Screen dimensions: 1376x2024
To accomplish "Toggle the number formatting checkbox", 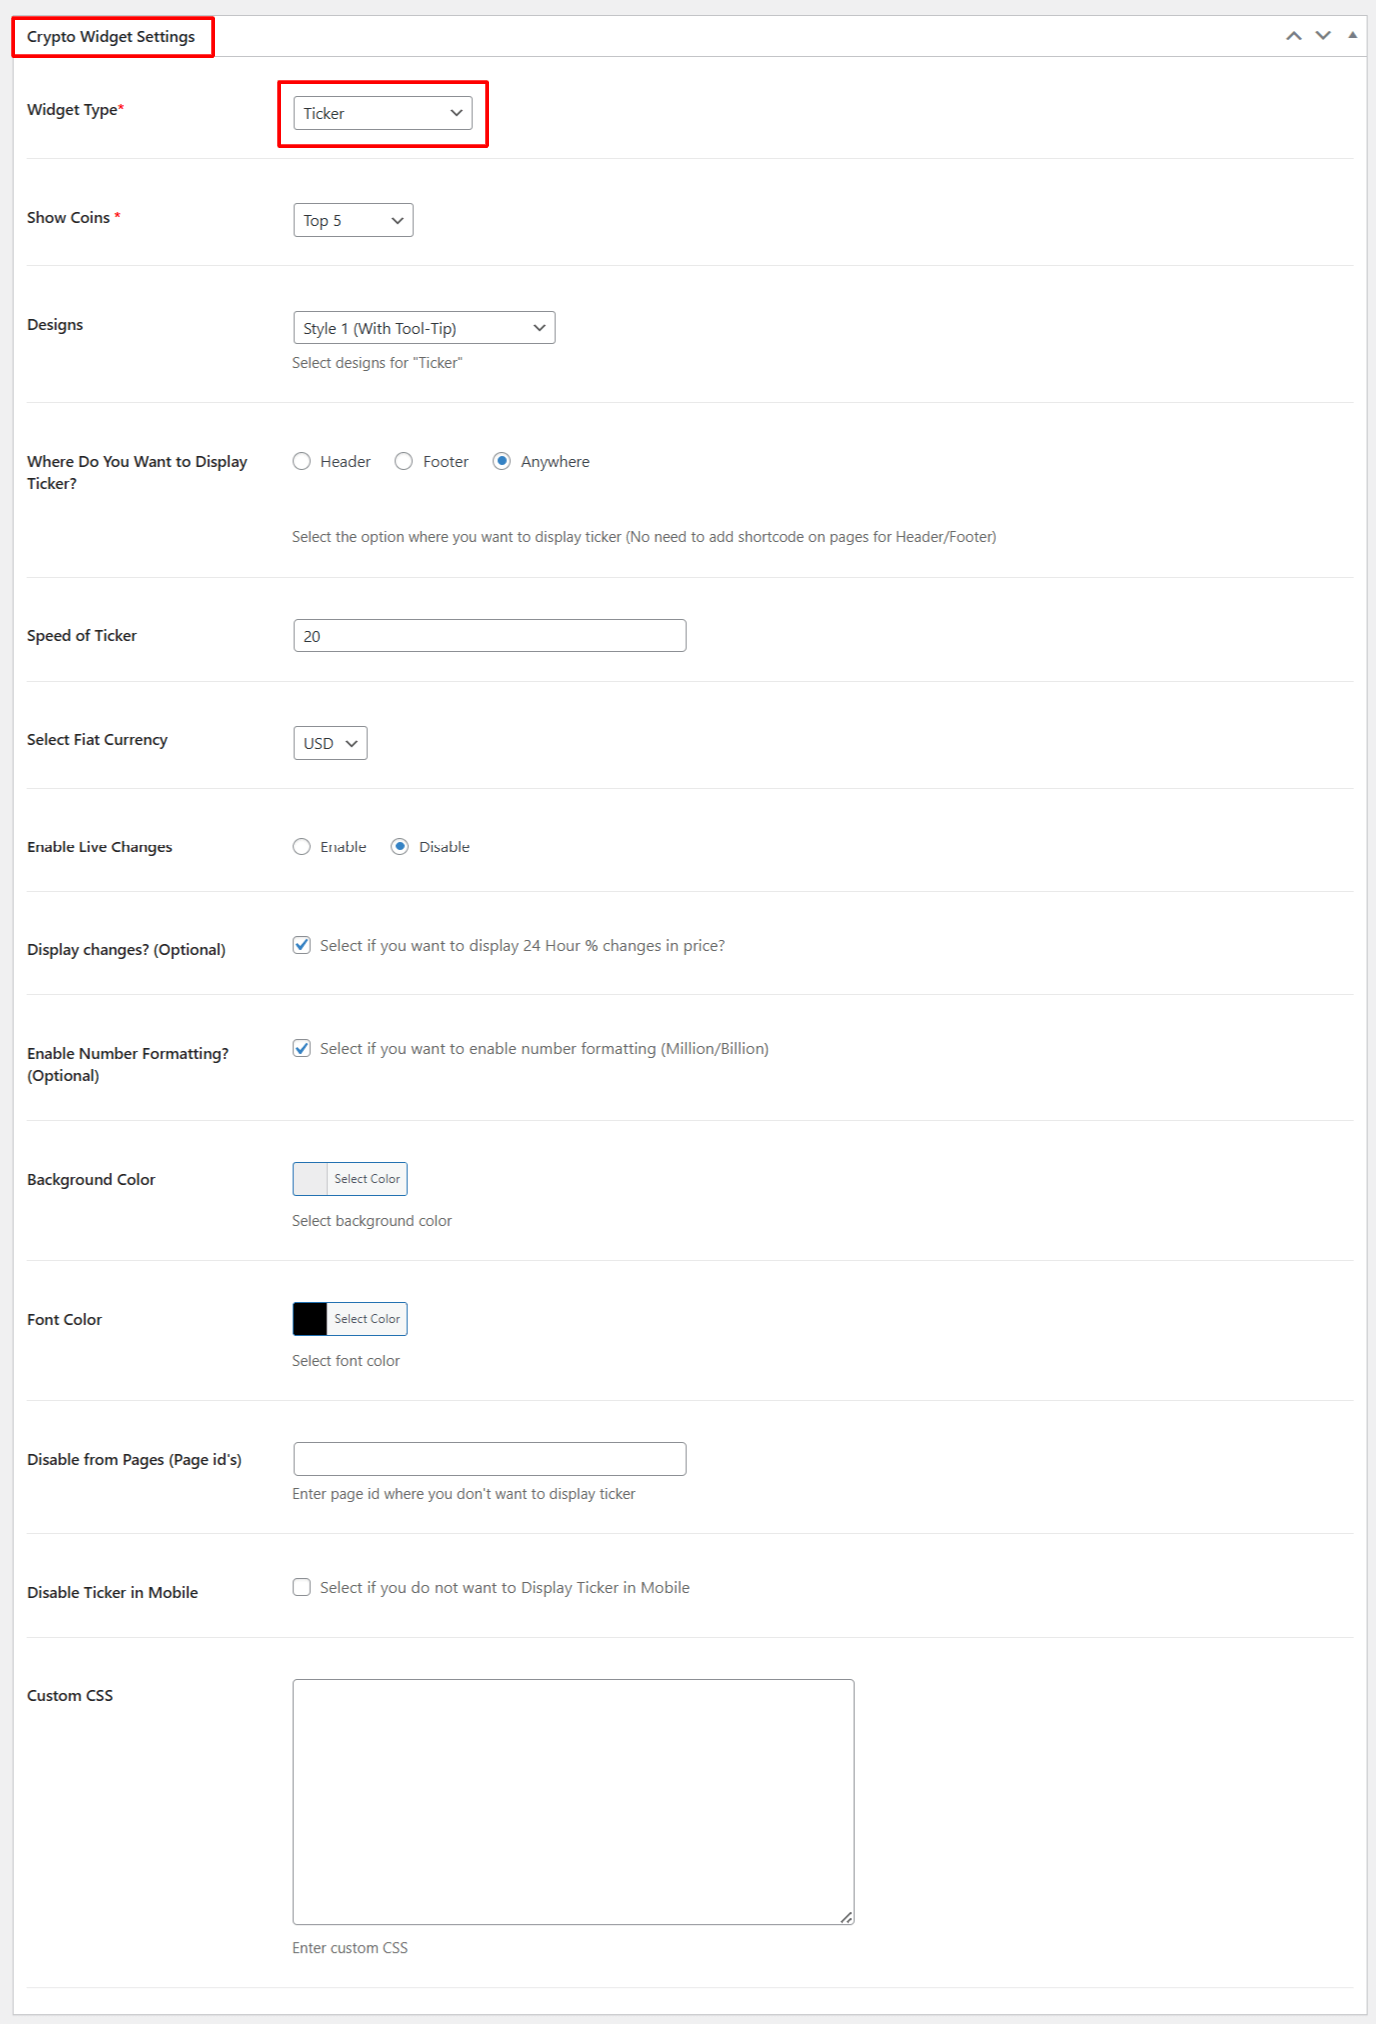I will pyautogui.click(x=302, y=1049).
